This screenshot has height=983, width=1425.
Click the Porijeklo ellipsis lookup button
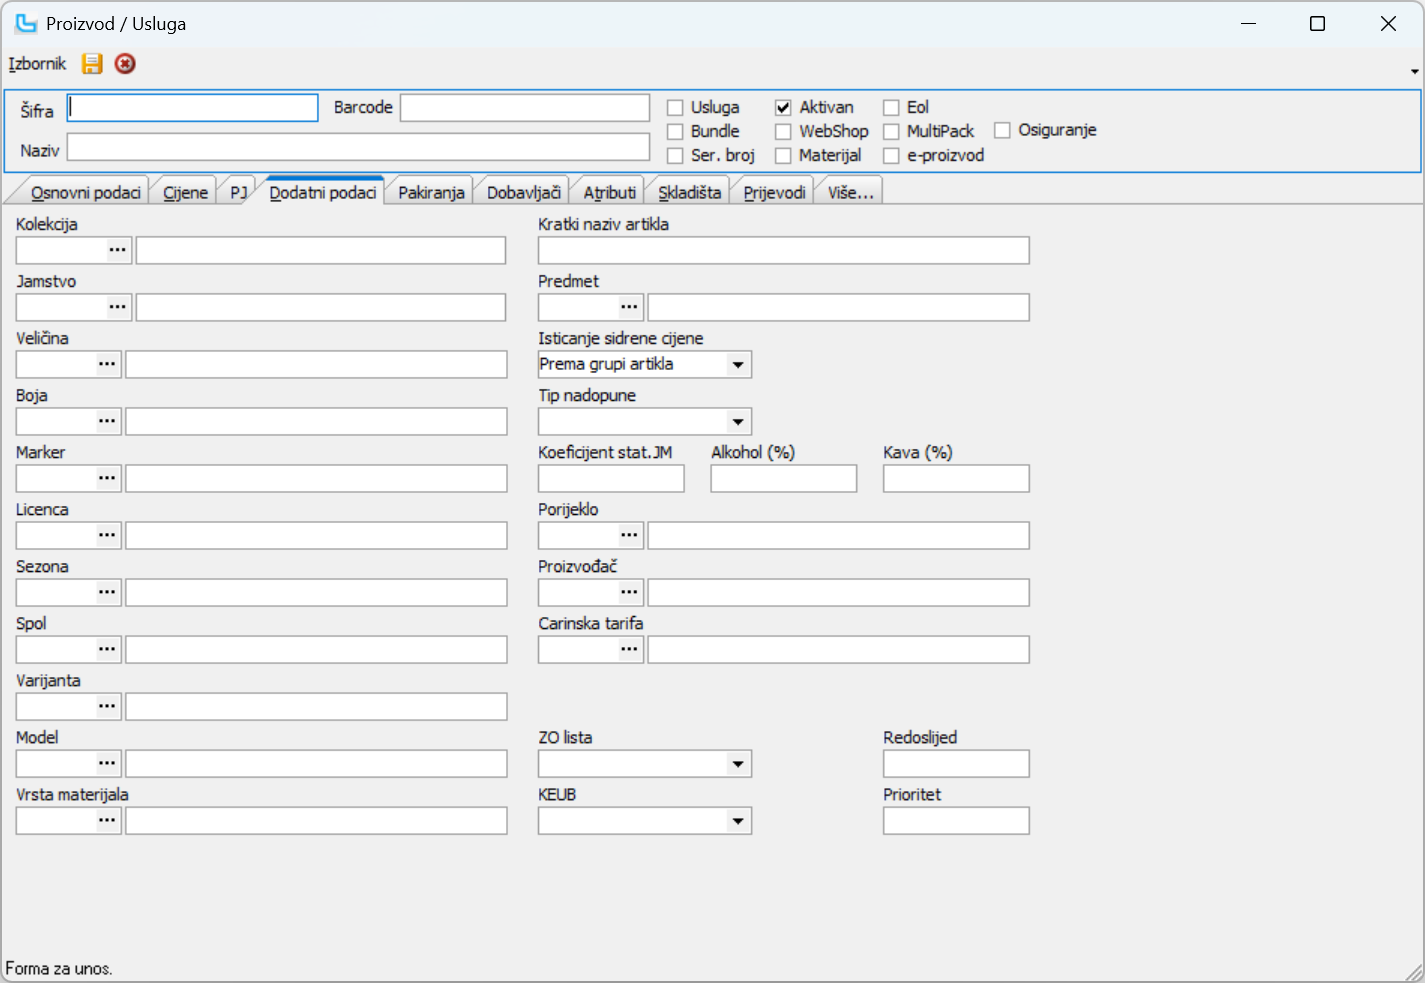(629, 535)
